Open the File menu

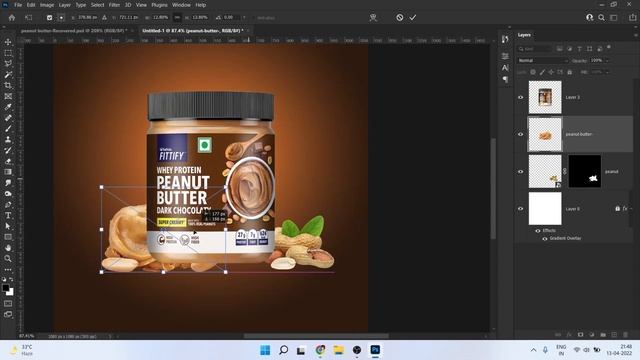[x=18, y=5]
